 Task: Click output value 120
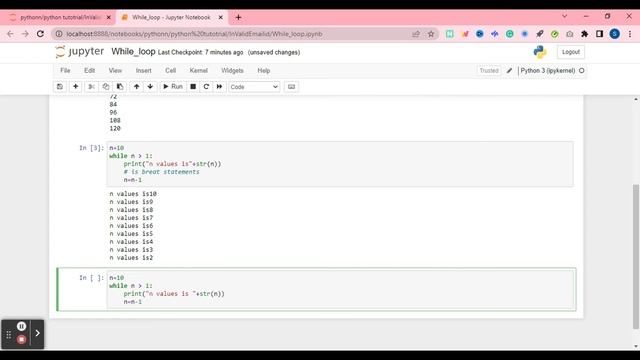pyautogui.click(x=115, y=129)
